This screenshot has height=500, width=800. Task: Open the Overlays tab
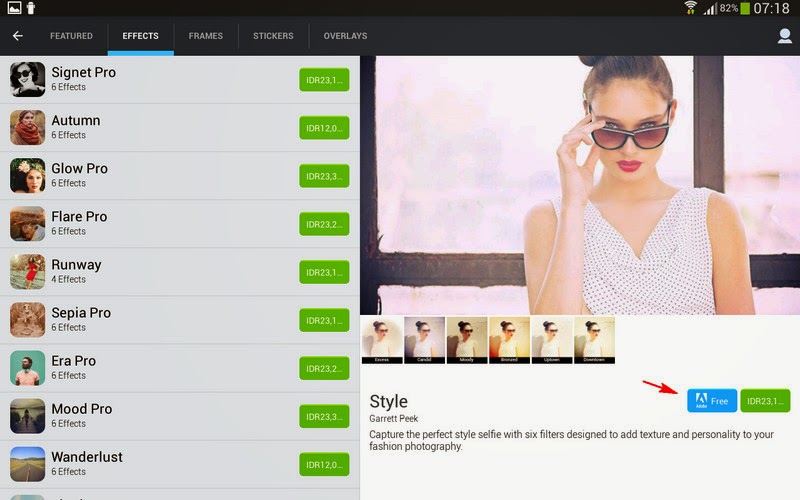tap(345, 36)
